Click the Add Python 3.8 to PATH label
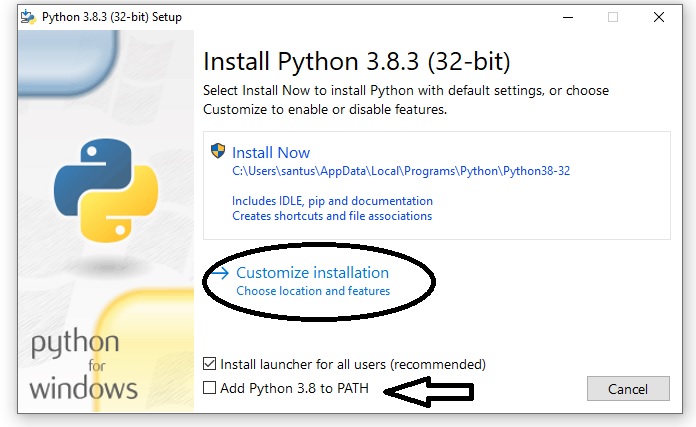696x427 pixels. coord(294,388)
